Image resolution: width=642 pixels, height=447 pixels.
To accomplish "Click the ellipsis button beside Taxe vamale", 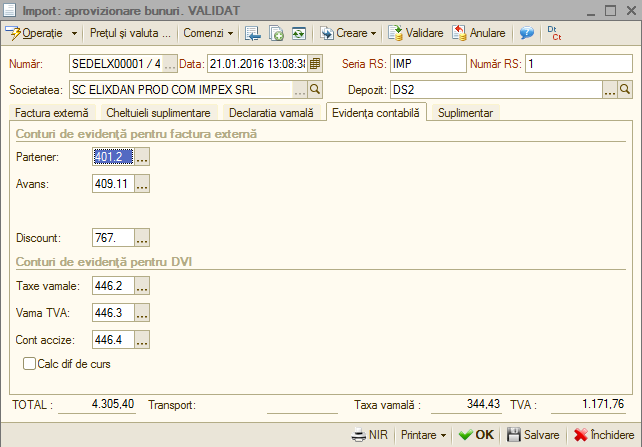I will (142, 286).
